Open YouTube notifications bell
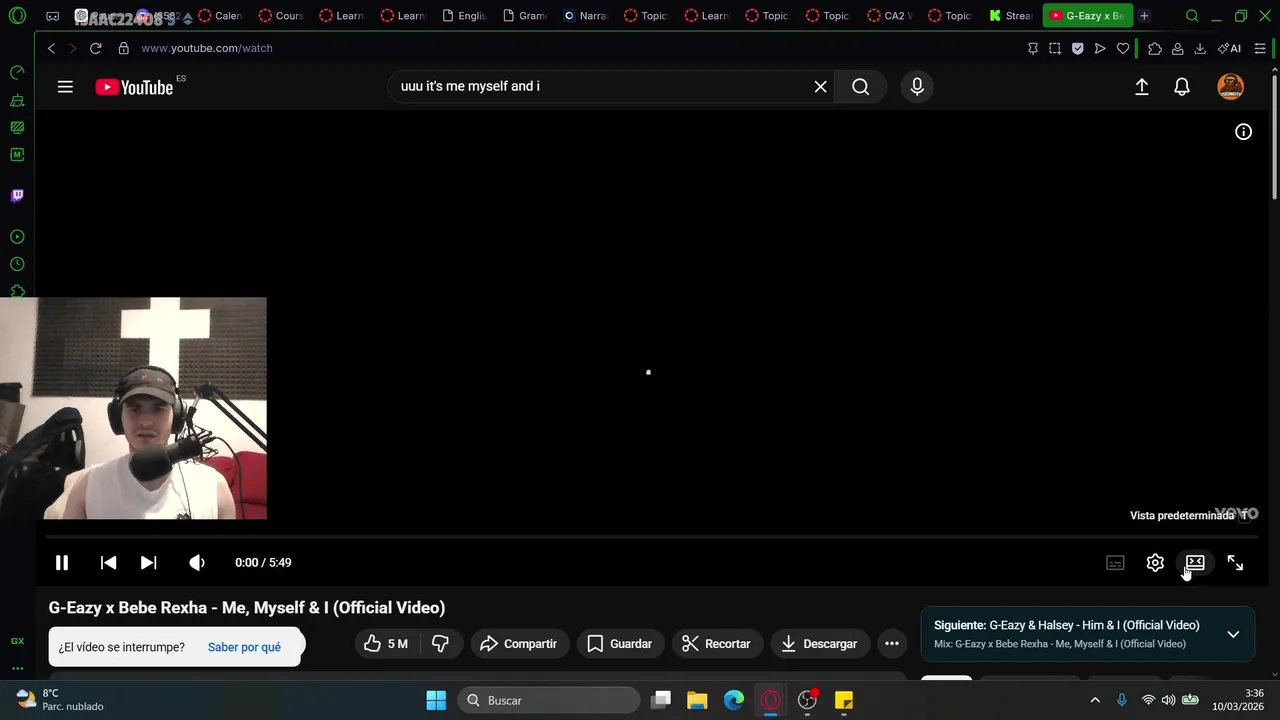The image size is (1280, 720). (x=1182, y=87)
